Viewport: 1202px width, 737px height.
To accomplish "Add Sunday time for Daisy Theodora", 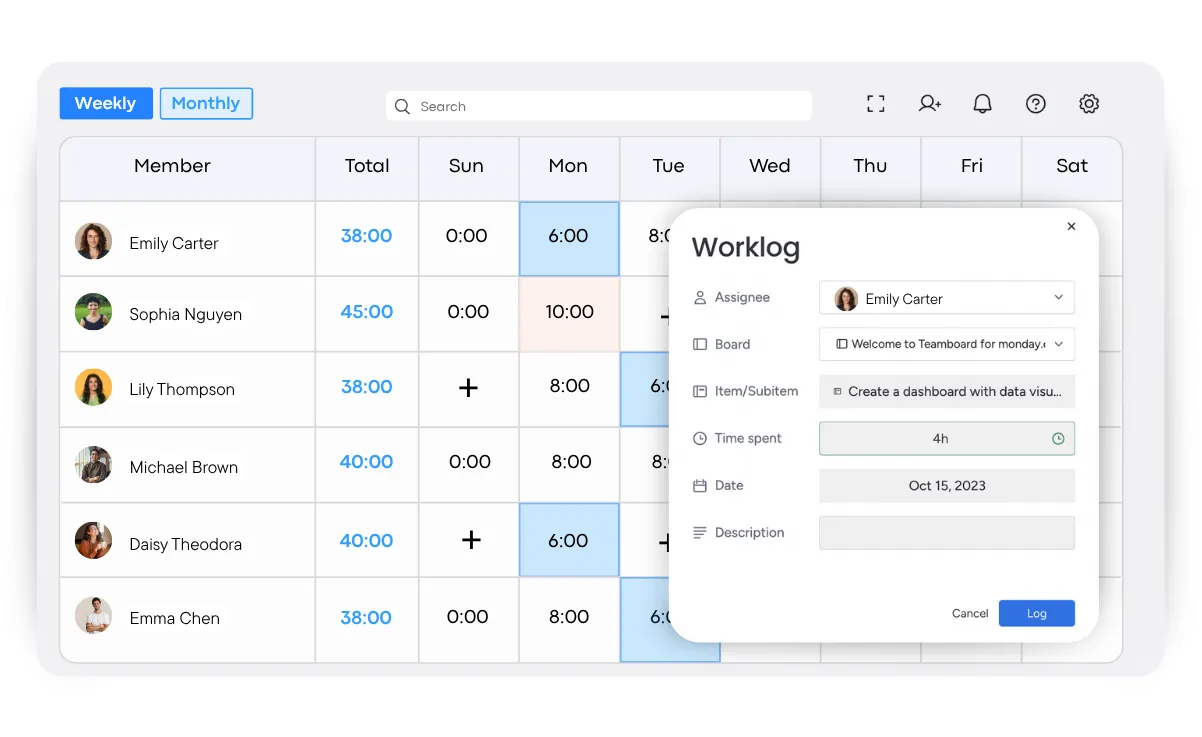I will tap(471, 540).
